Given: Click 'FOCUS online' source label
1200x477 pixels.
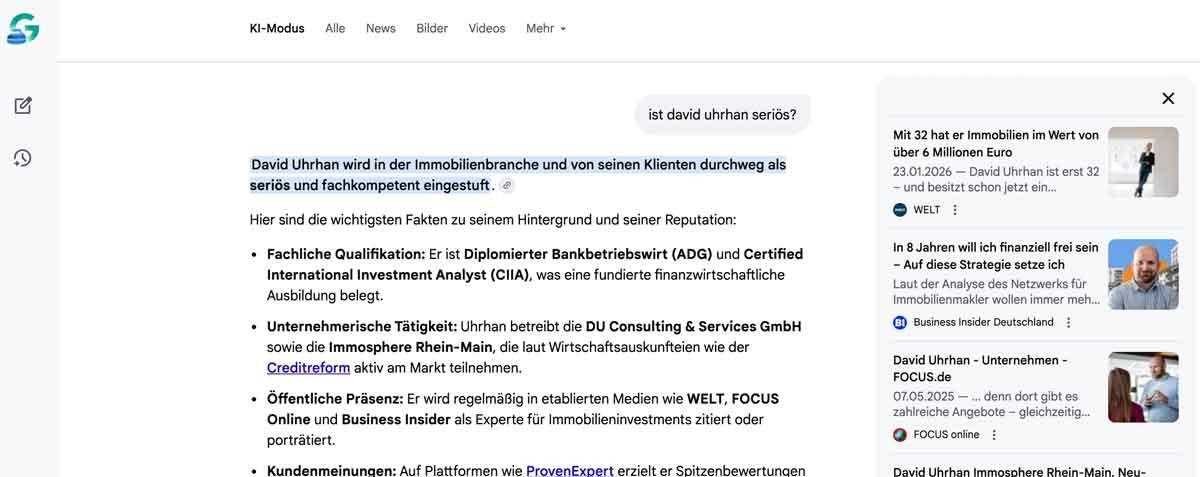Looking at the screenshot, I should point(946,435).
